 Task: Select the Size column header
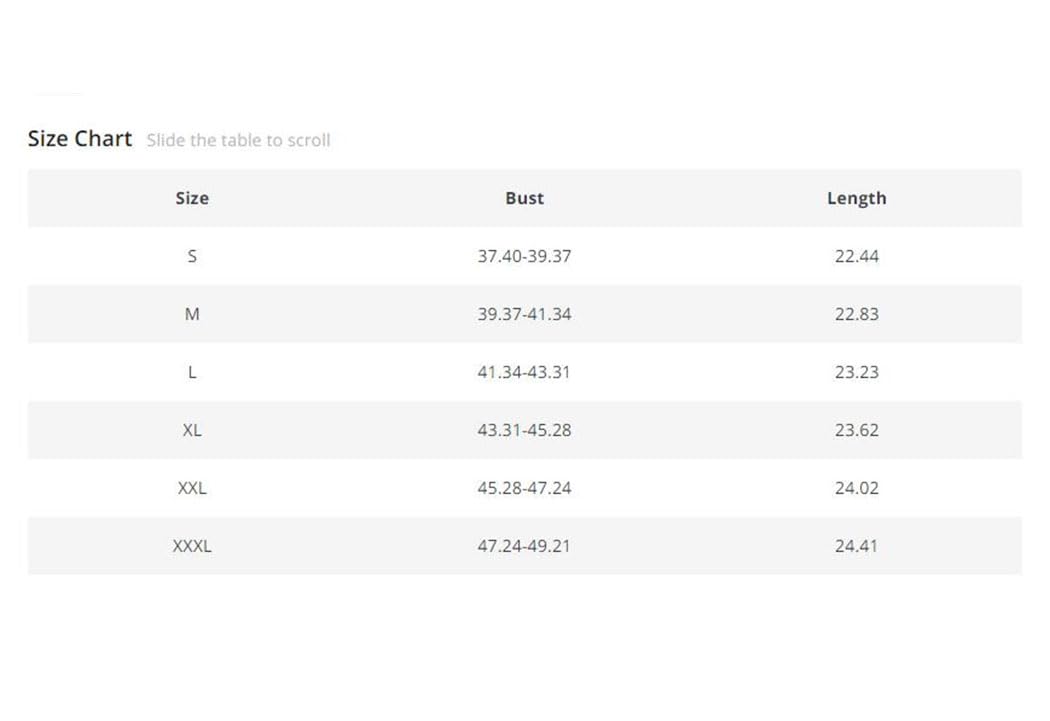coord(192,198)
